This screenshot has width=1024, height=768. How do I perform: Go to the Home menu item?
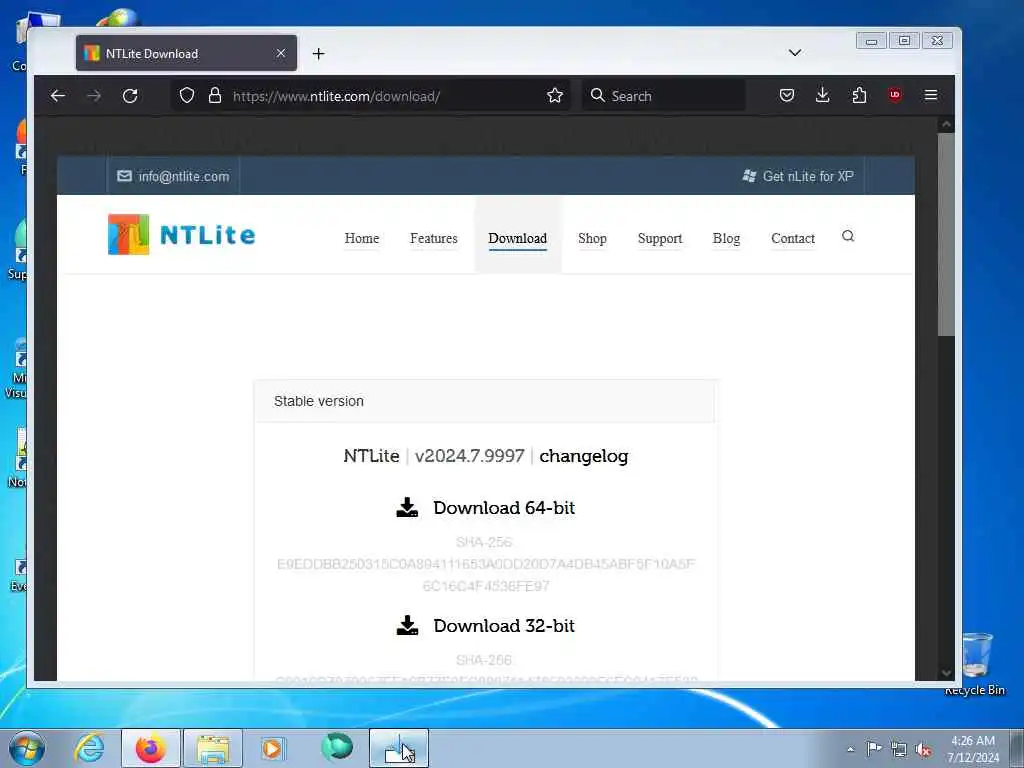coord(362,238)
